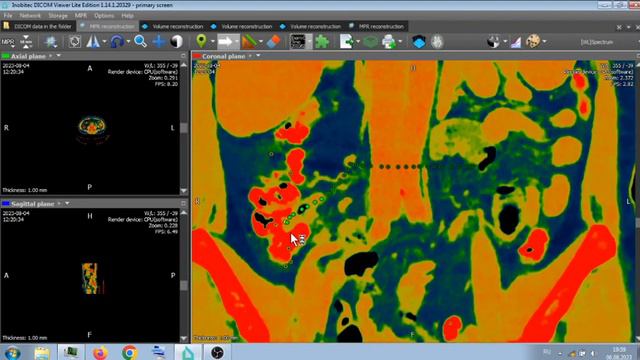This screenshot has height=360, width=640.
Task: Switch to DICOM data in the folder tab
Action: [38, 26]
